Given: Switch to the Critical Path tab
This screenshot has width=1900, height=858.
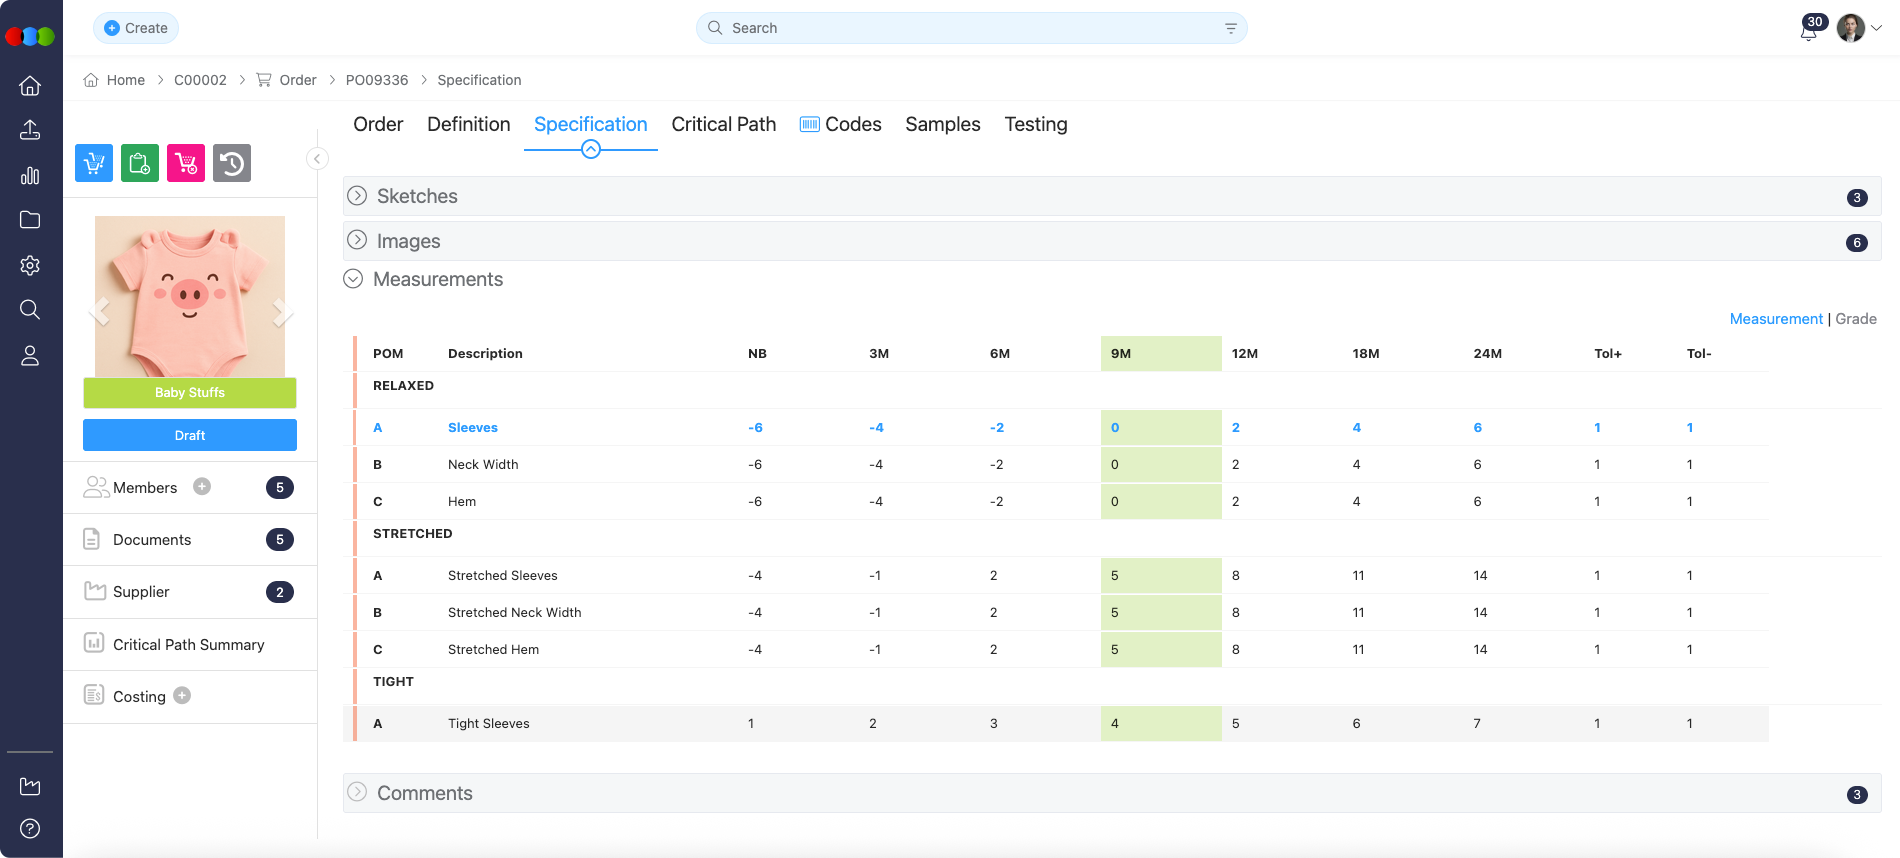Looking at the screenshot, I should click(723, 124).
